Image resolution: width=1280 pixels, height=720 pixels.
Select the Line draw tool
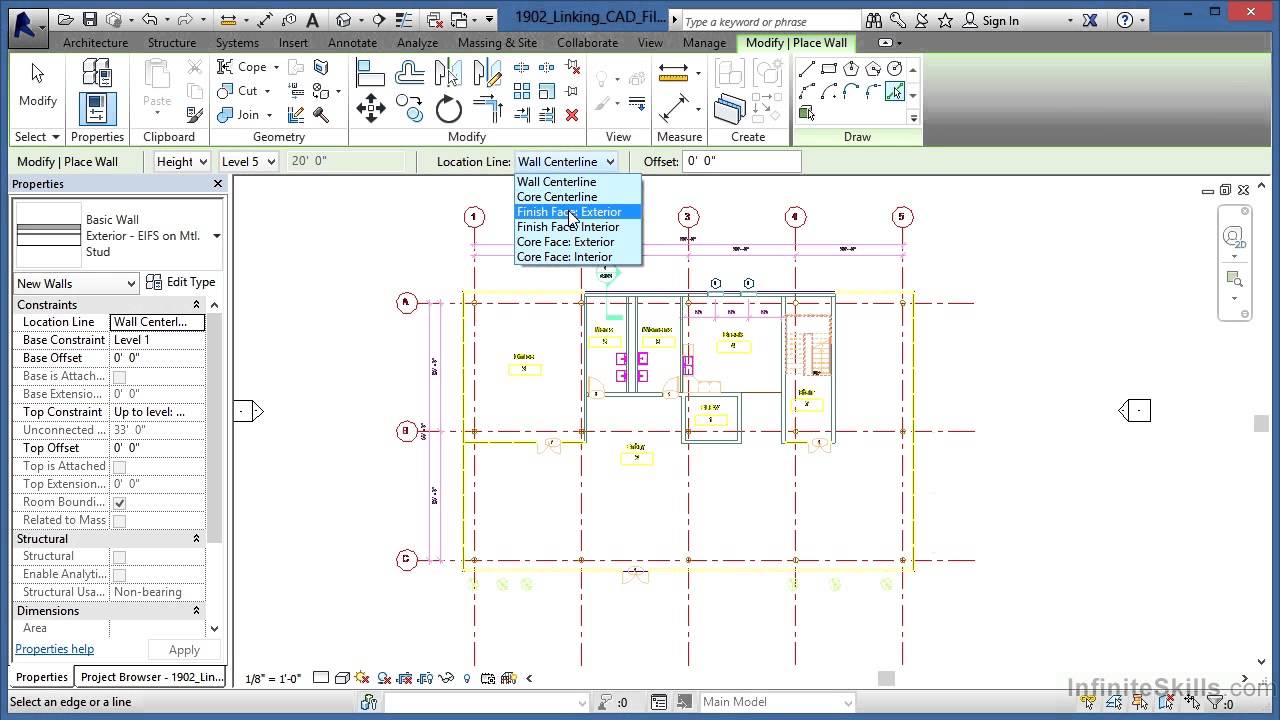(x=807, y=68)
